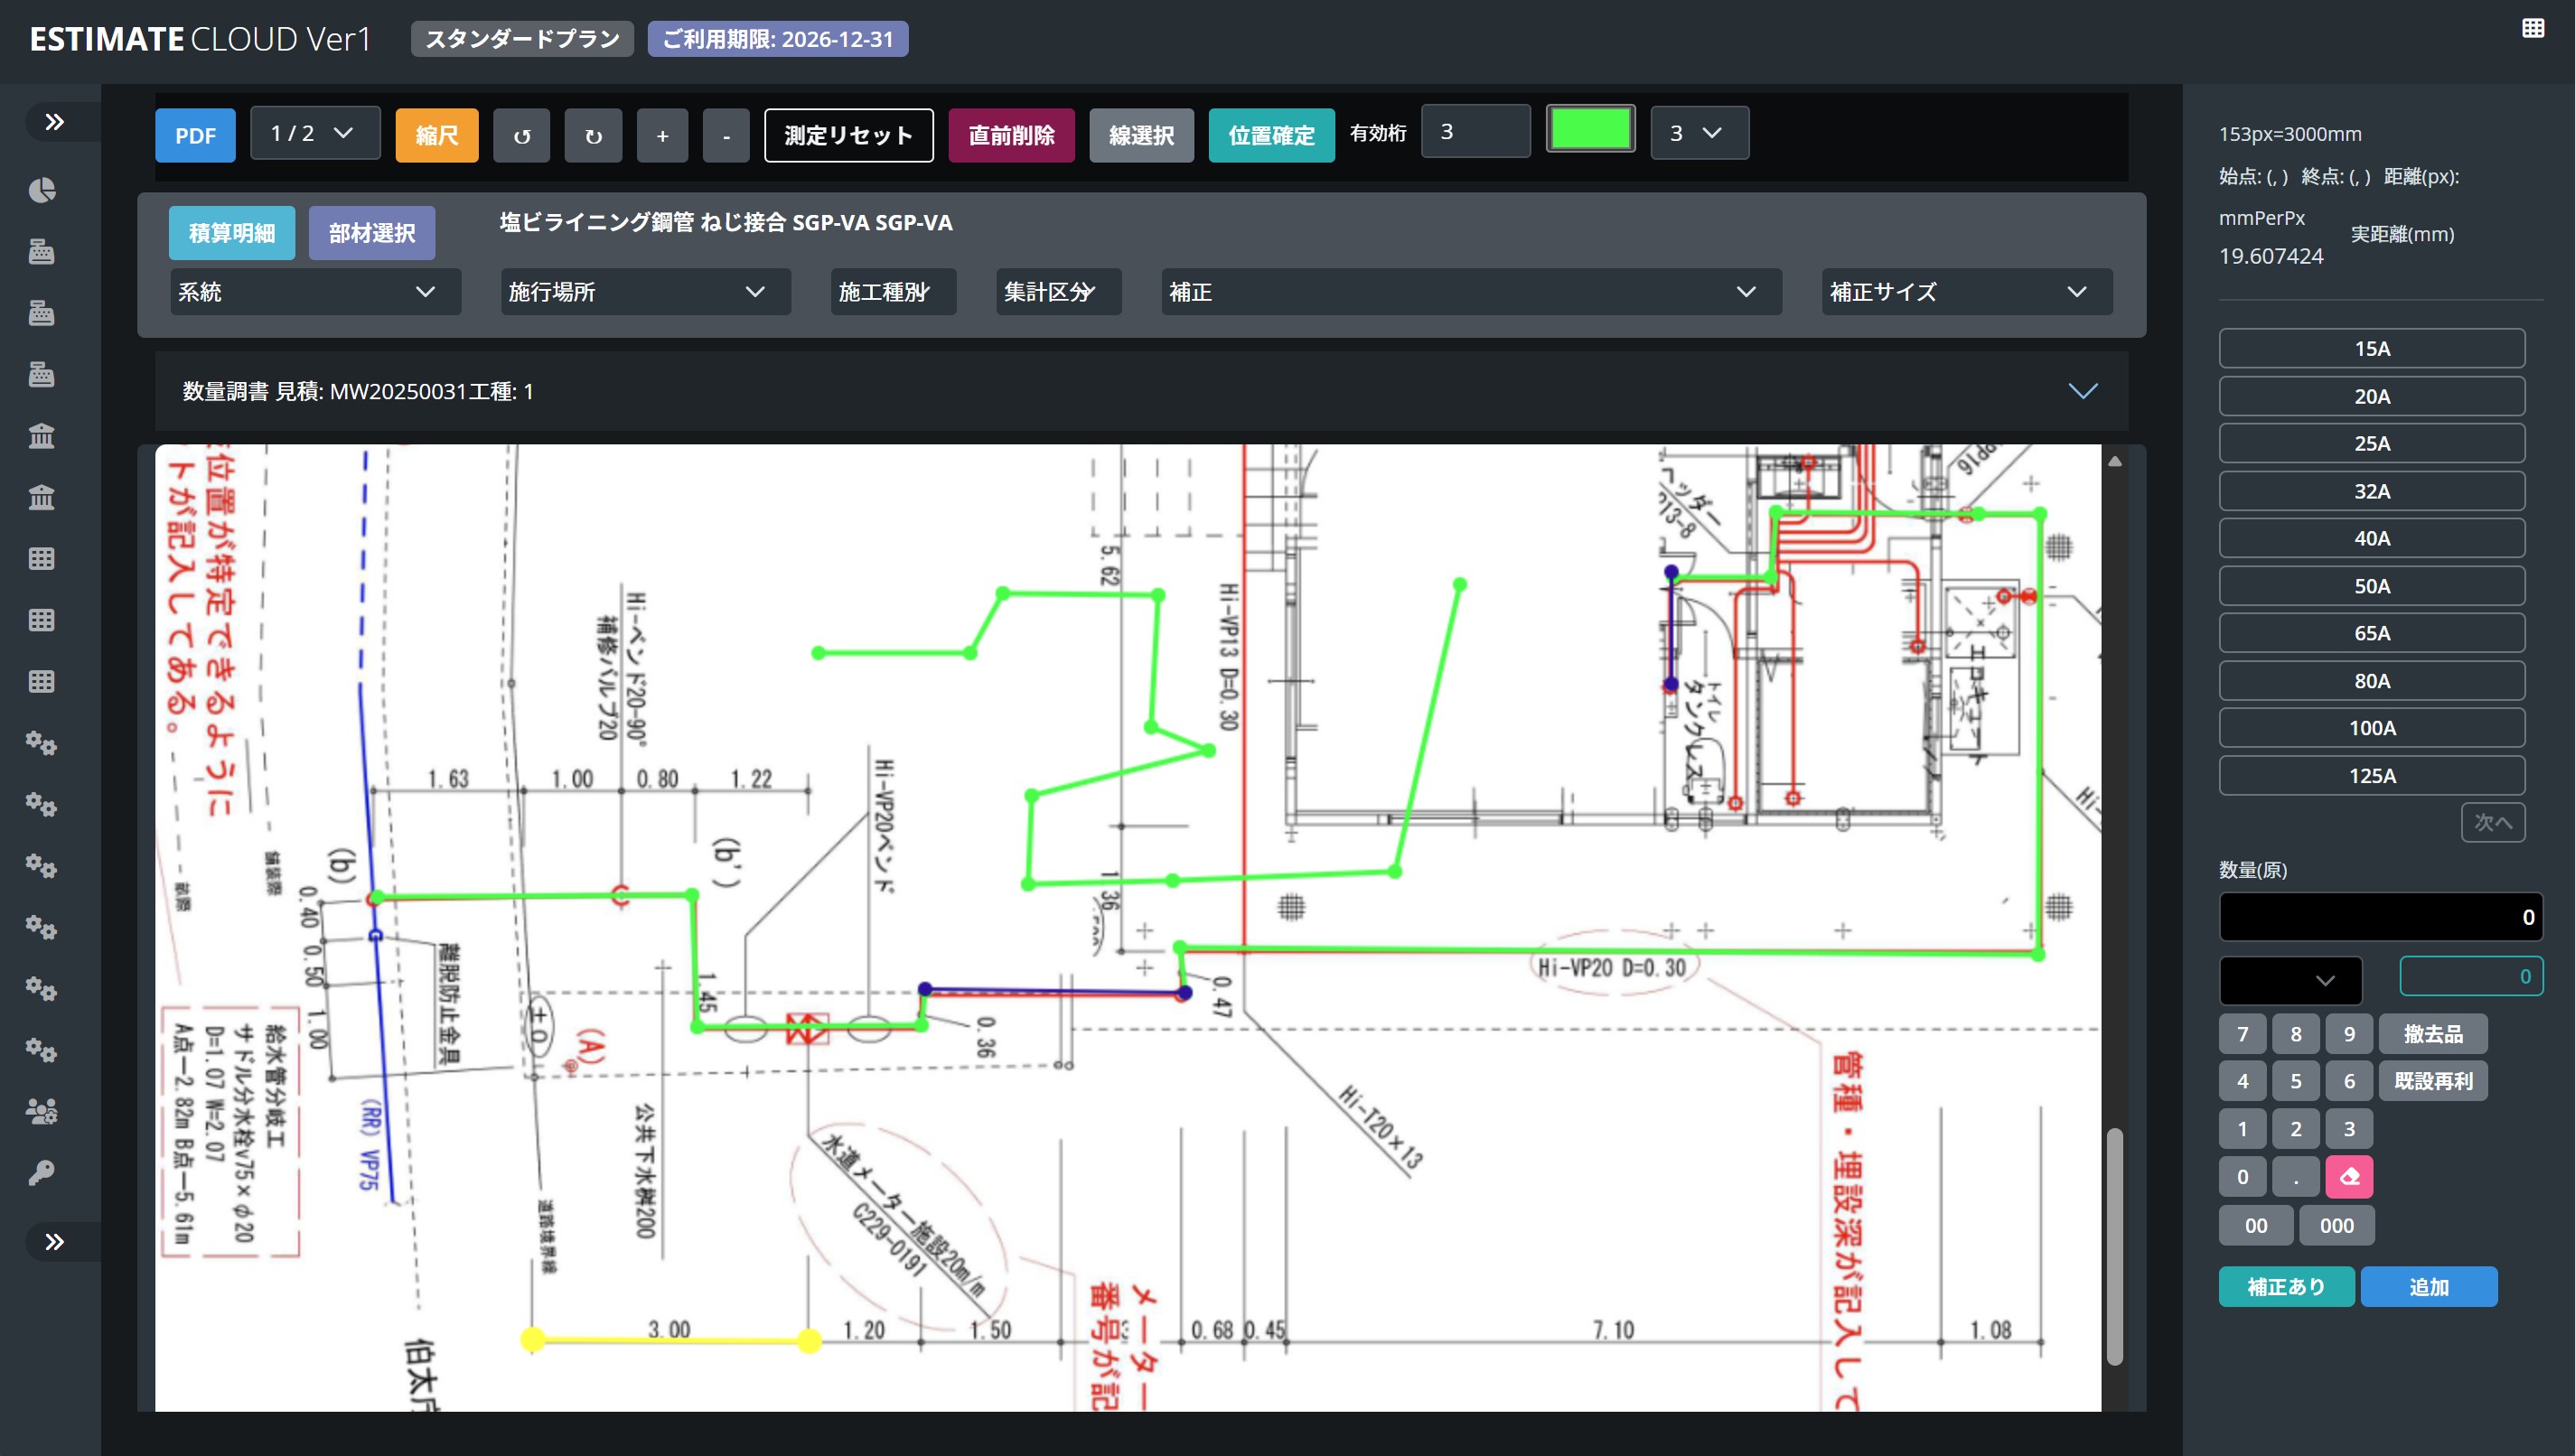Open the users settings sidebar icon
2575x1456 pixels.
coord(41,1111)
